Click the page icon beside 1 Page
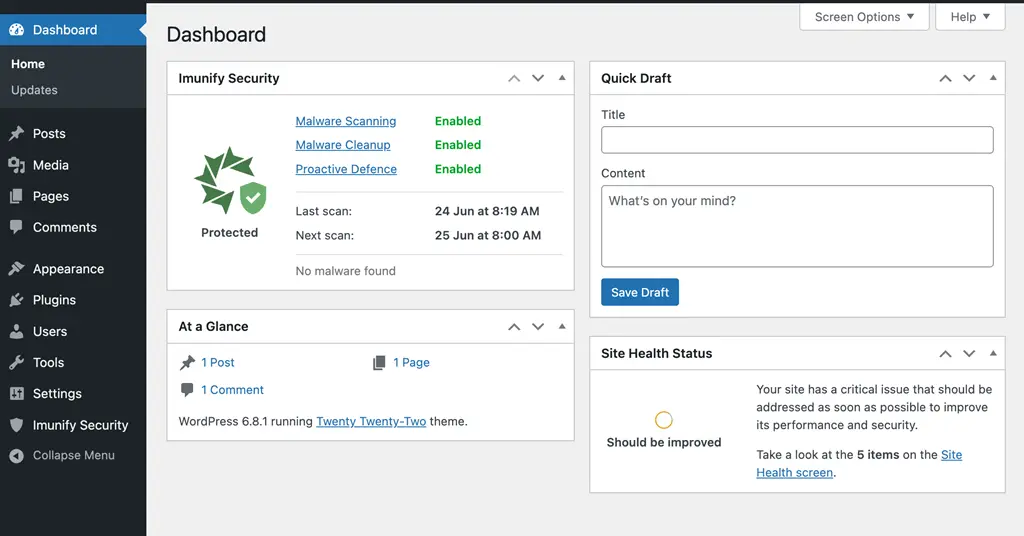 (379, 363)
